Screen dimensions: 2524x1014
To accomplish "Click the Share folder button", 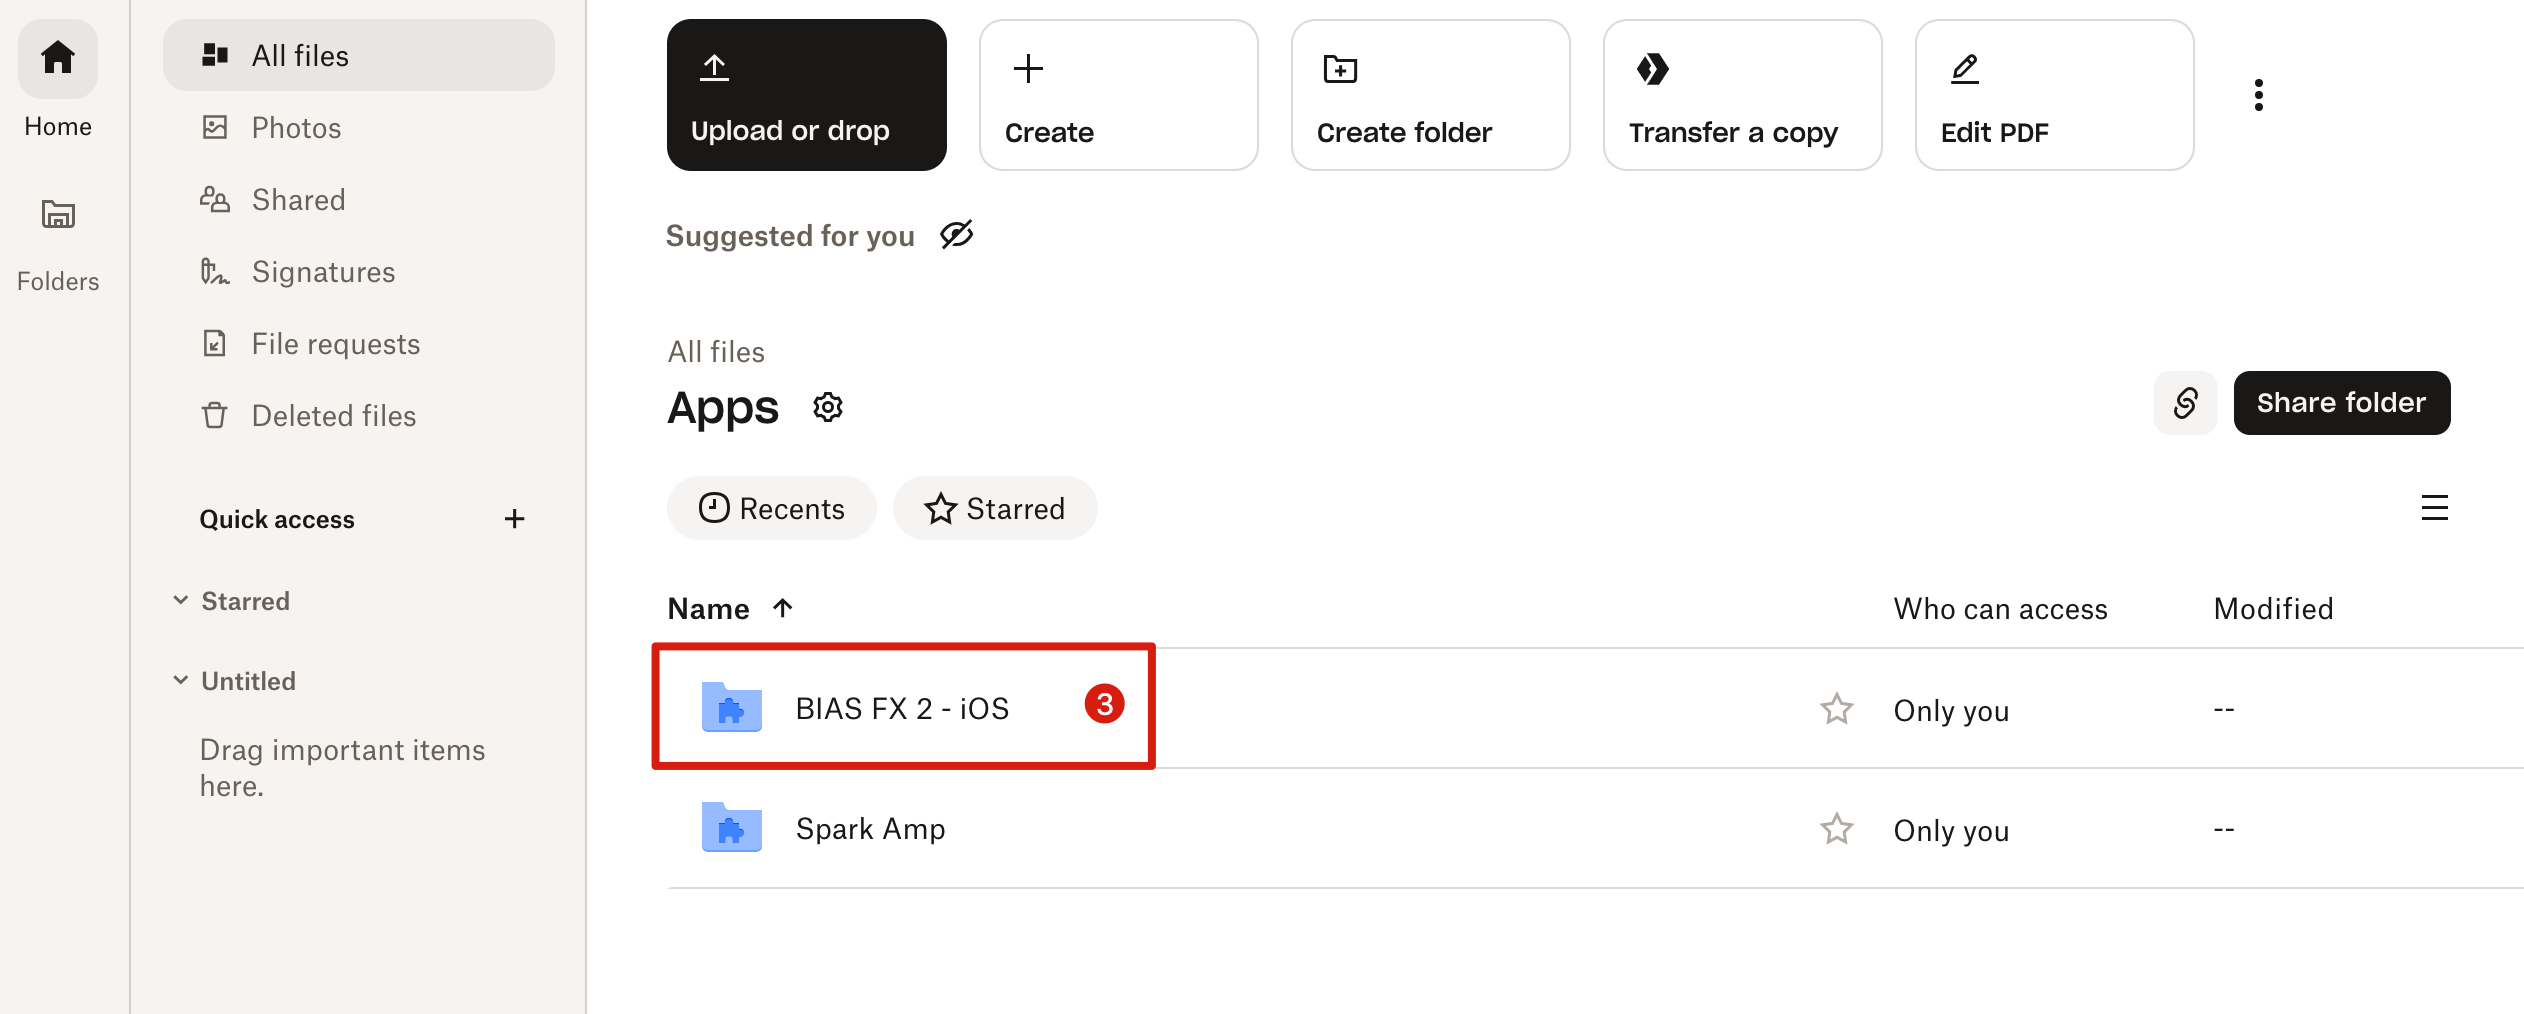I will (2342, 403).
